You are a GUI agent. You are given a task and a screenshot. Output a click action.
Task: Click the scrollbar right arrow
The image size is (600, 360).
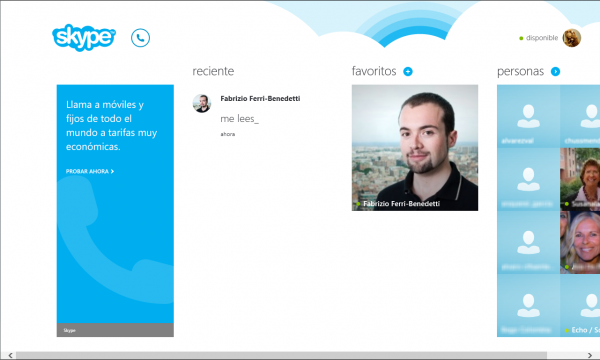coord(590,355)
